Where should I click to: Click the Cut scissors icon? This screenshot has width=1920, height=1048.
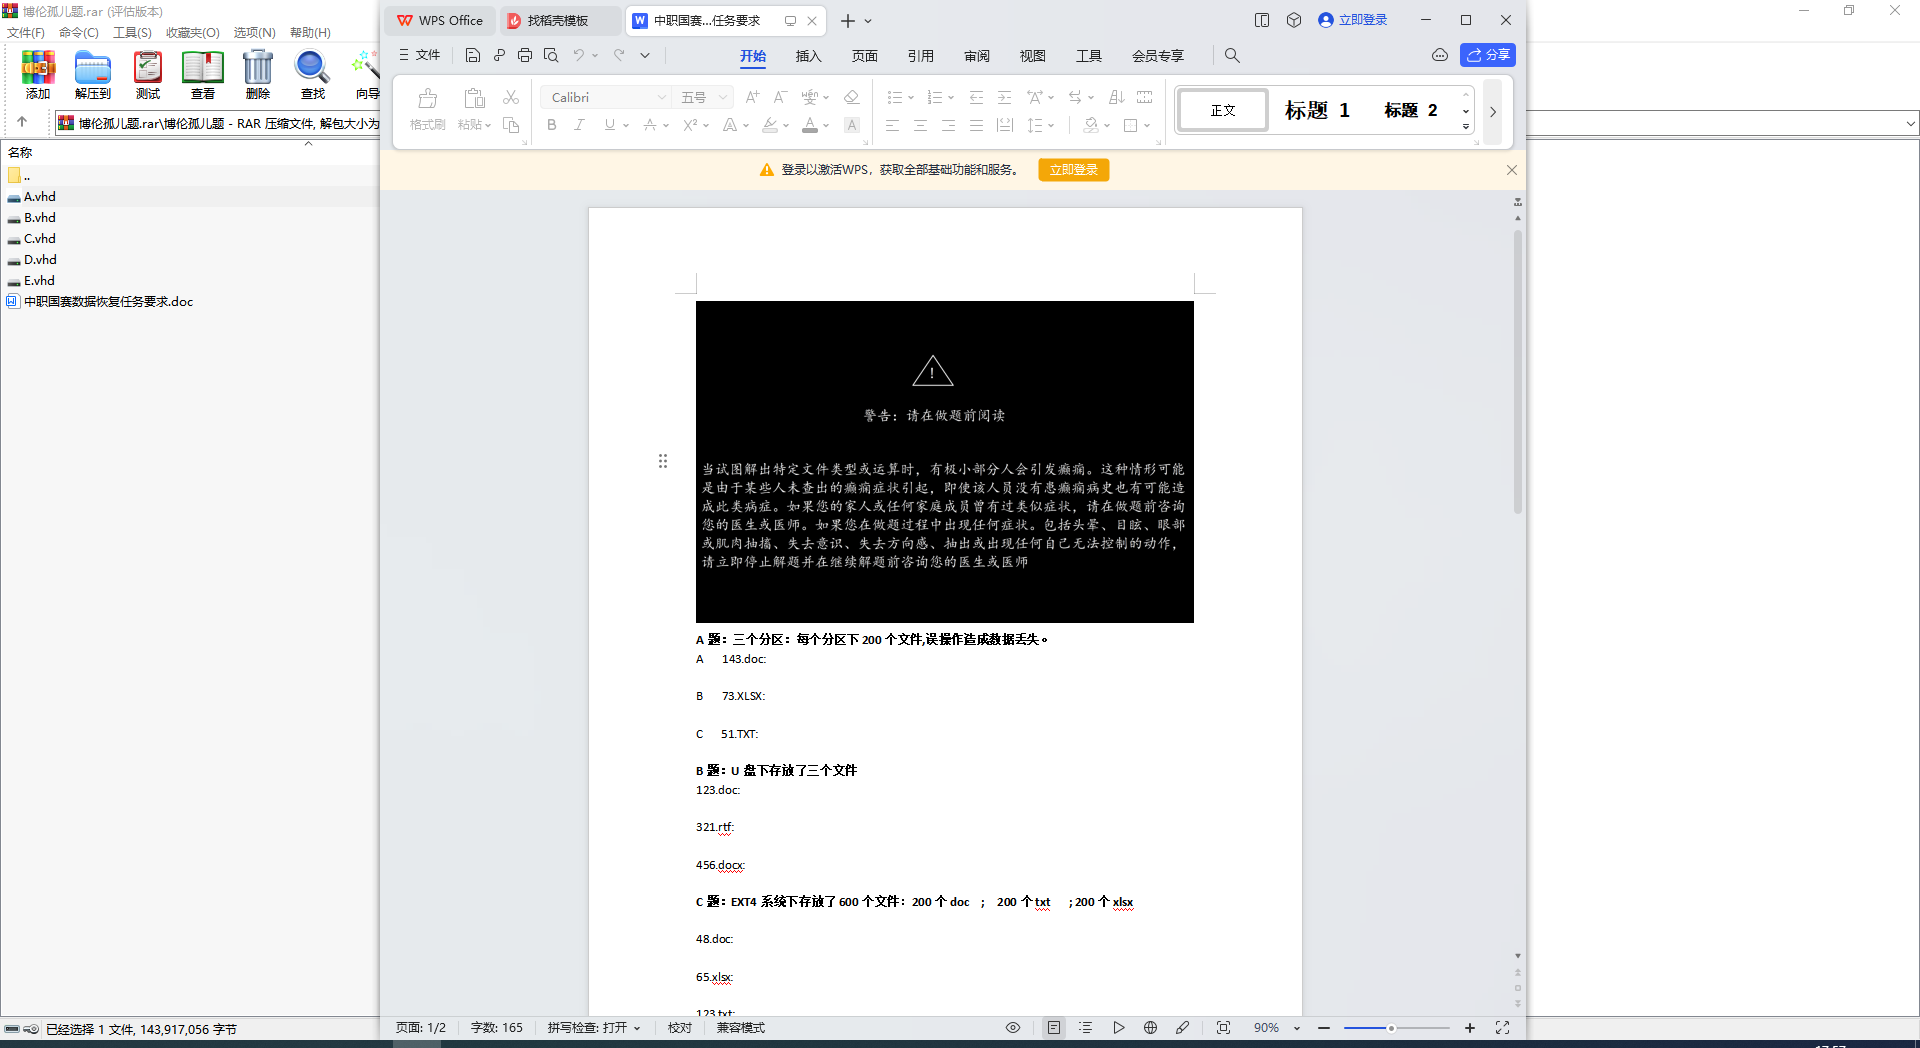[x=511, y=97]
